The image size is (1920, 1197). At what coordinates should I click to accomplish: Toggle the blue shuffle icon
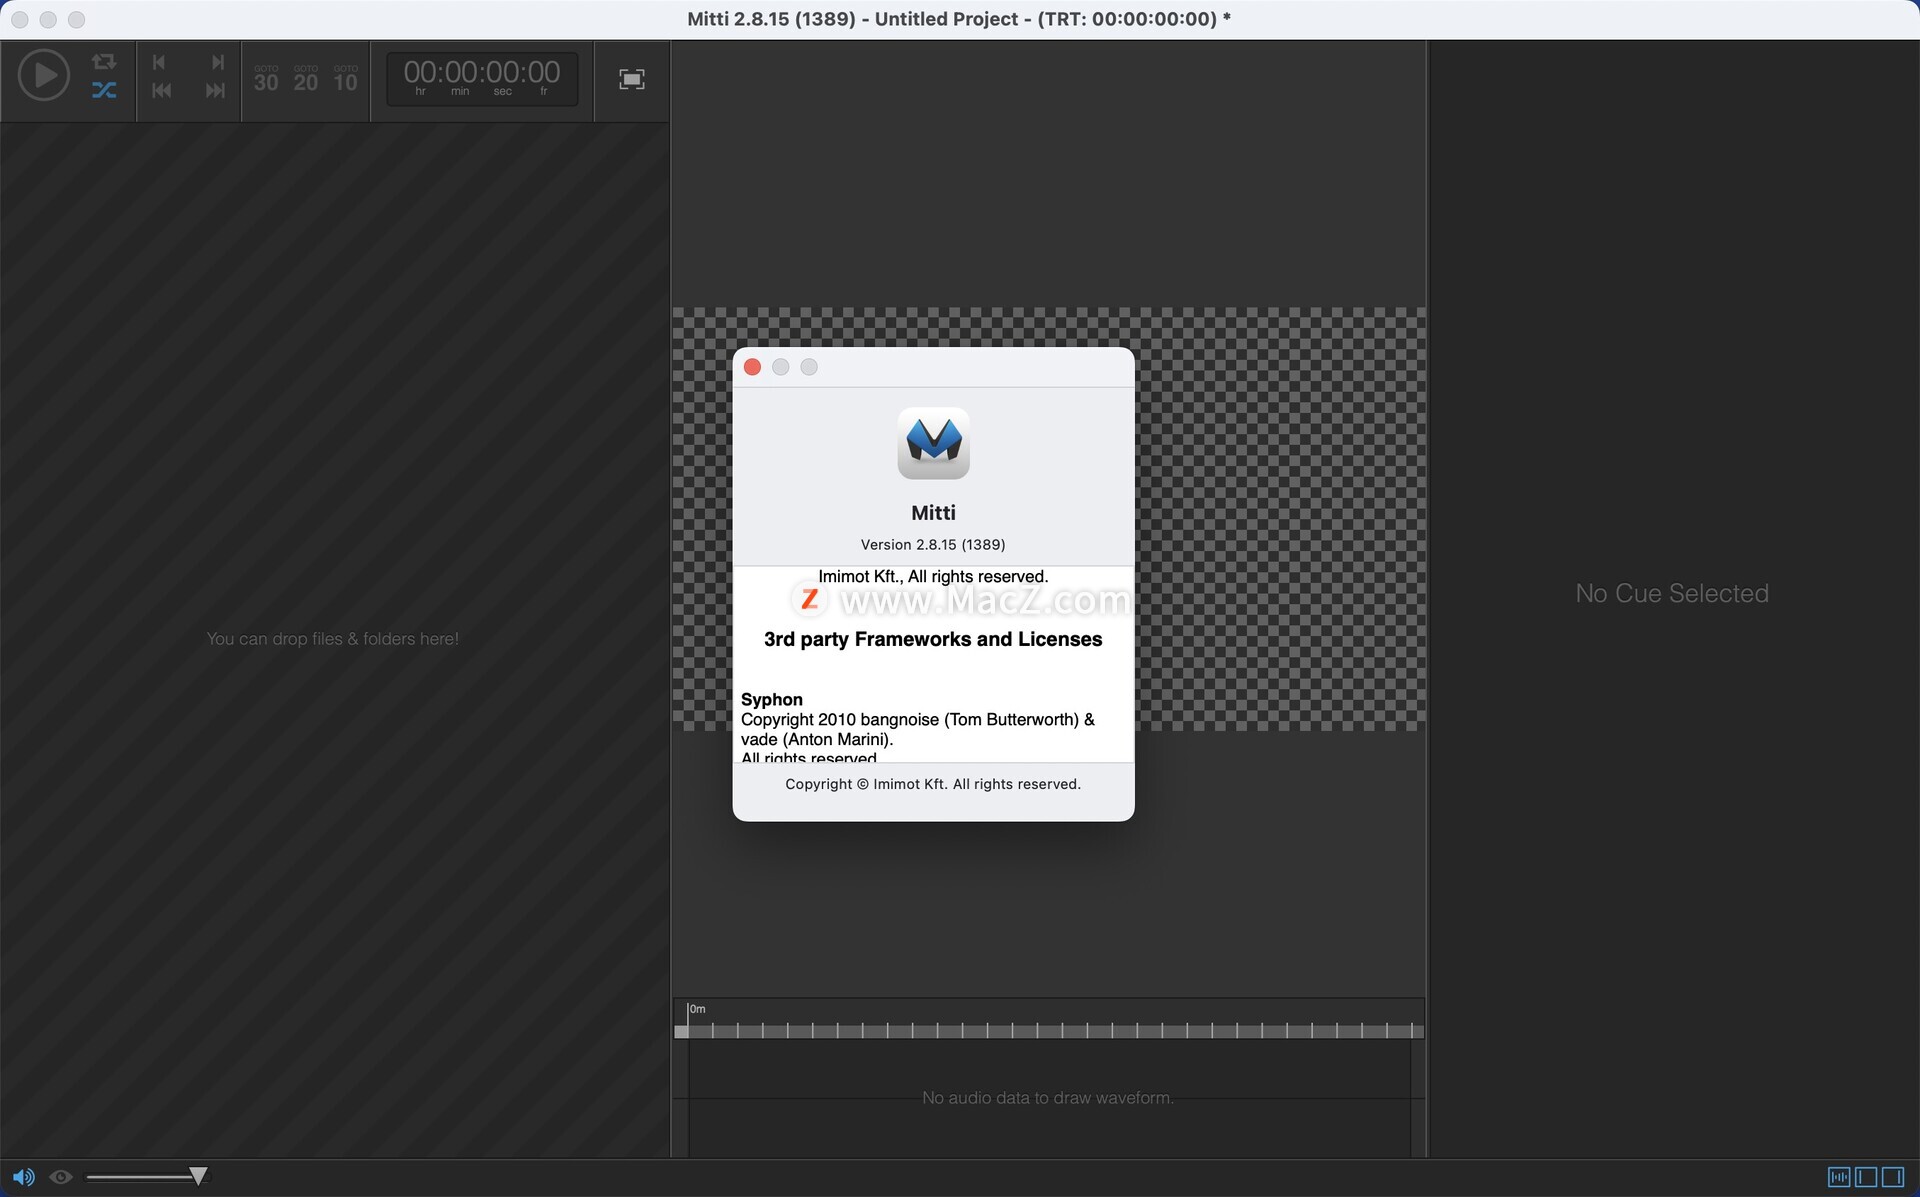(104, 90)
